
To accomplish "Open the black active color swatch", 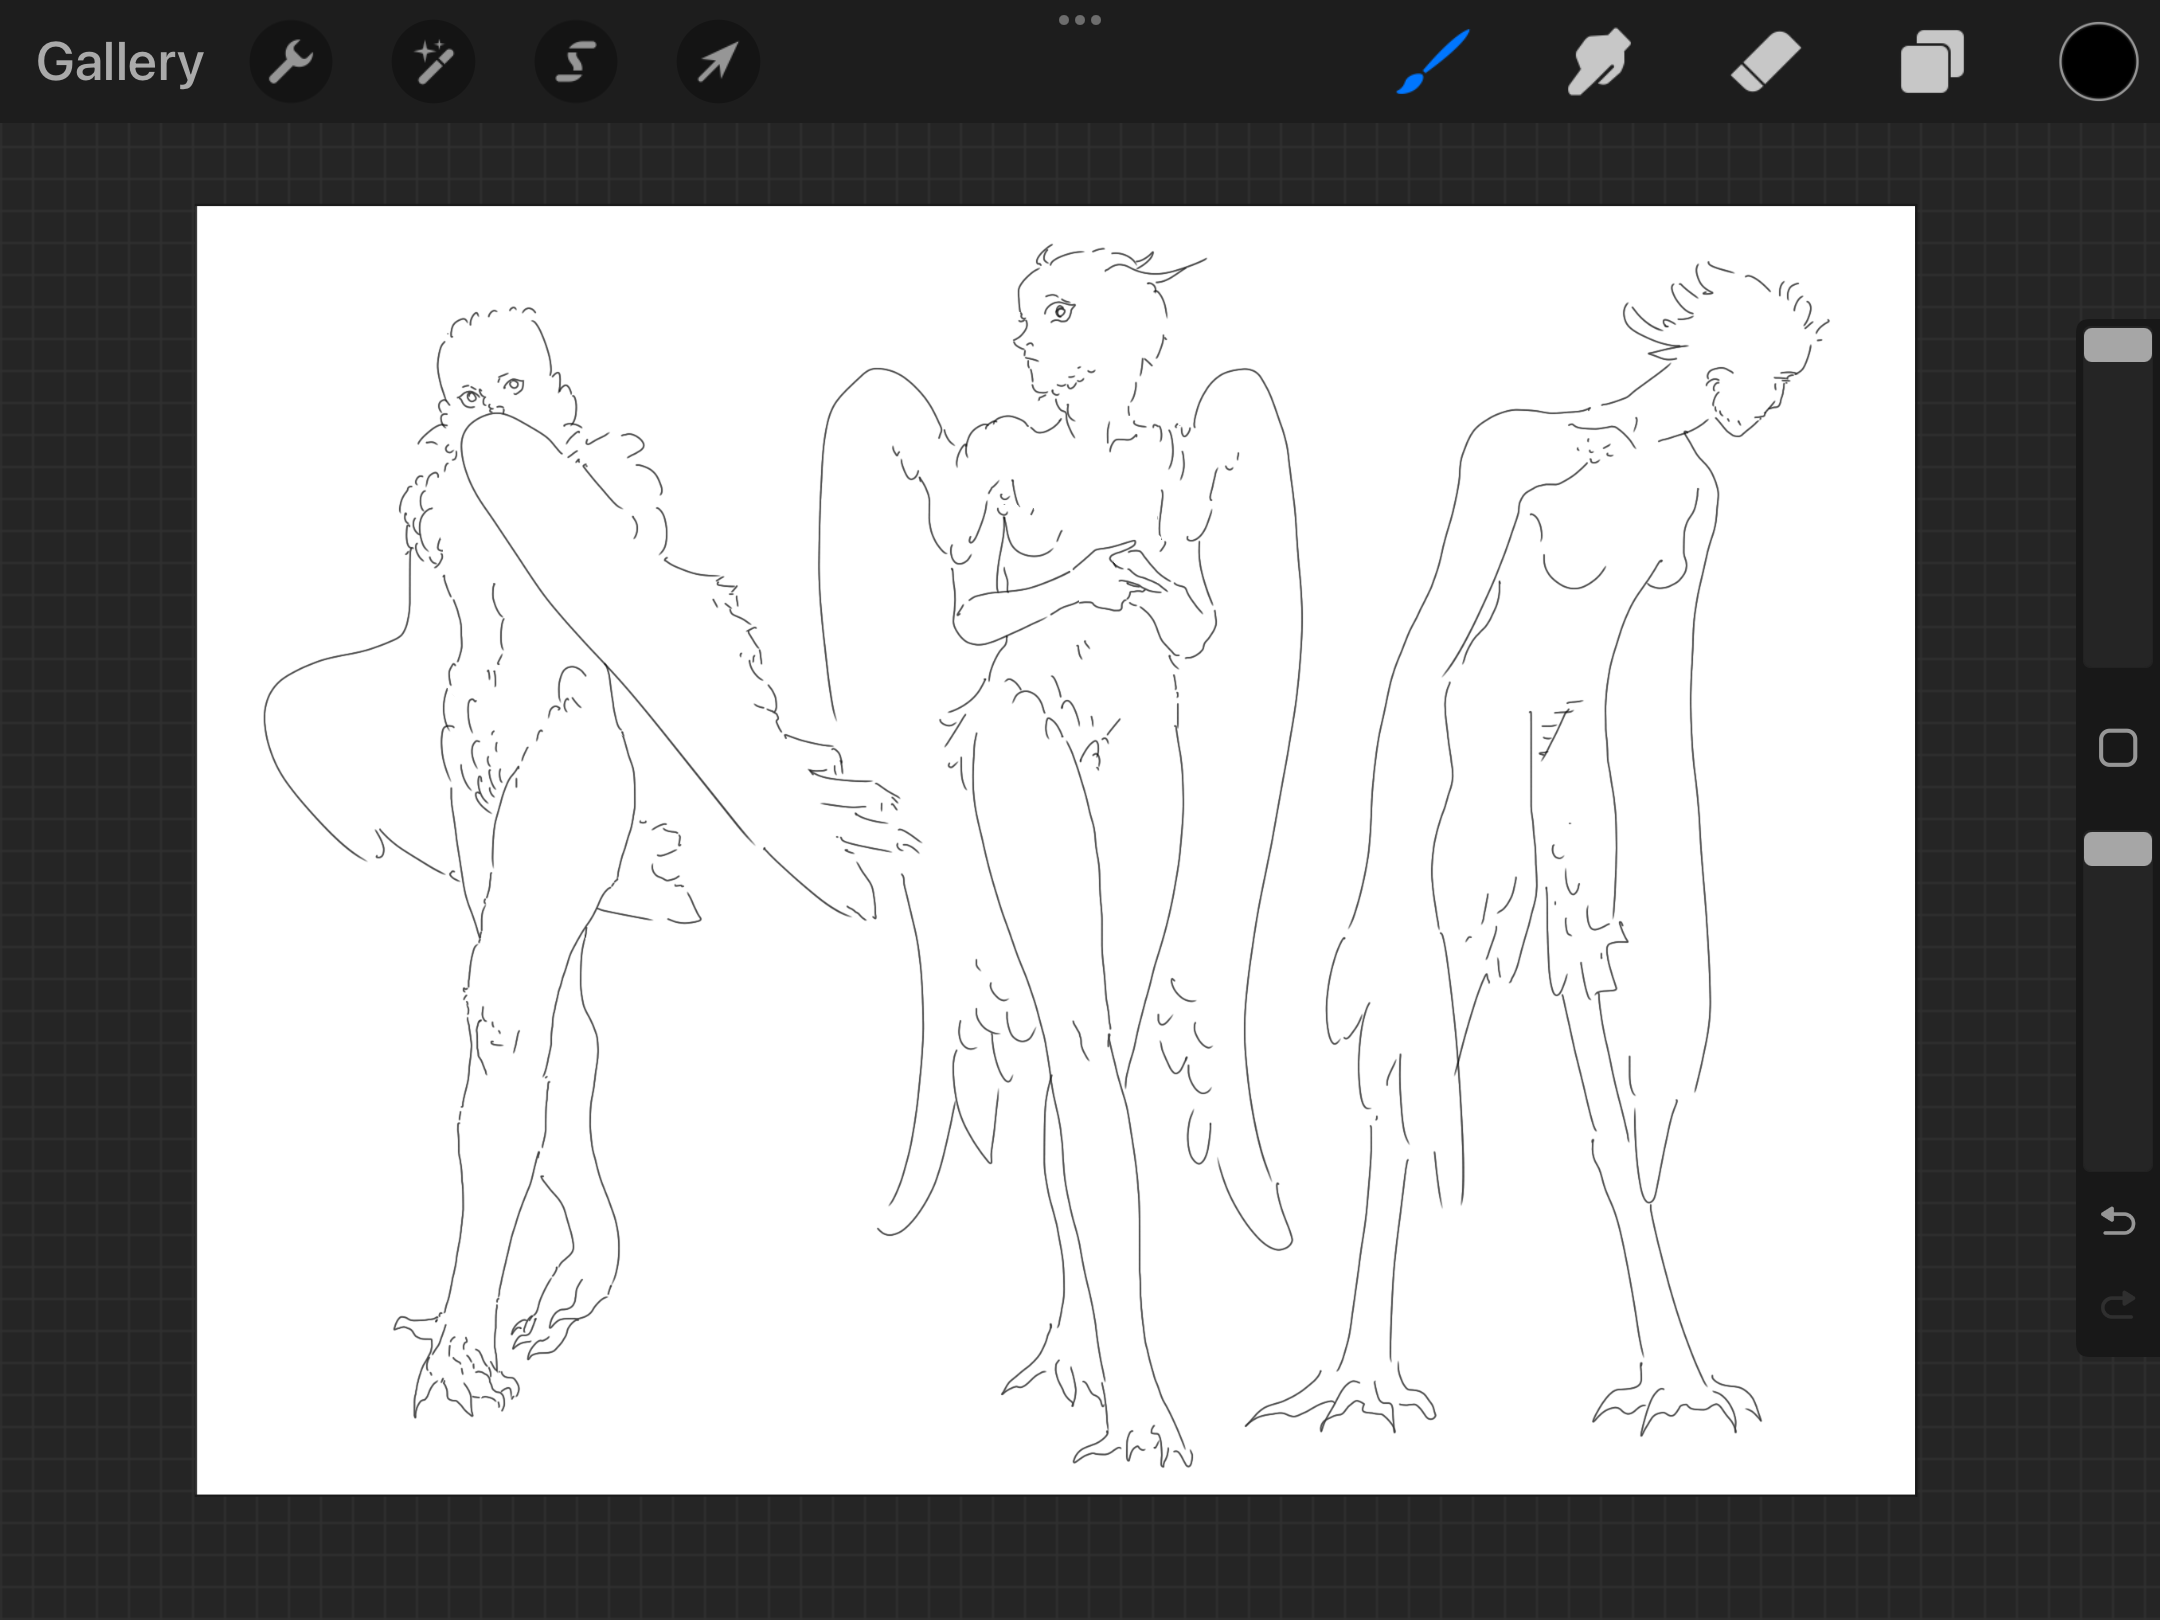I will [x=2098, y=62].
